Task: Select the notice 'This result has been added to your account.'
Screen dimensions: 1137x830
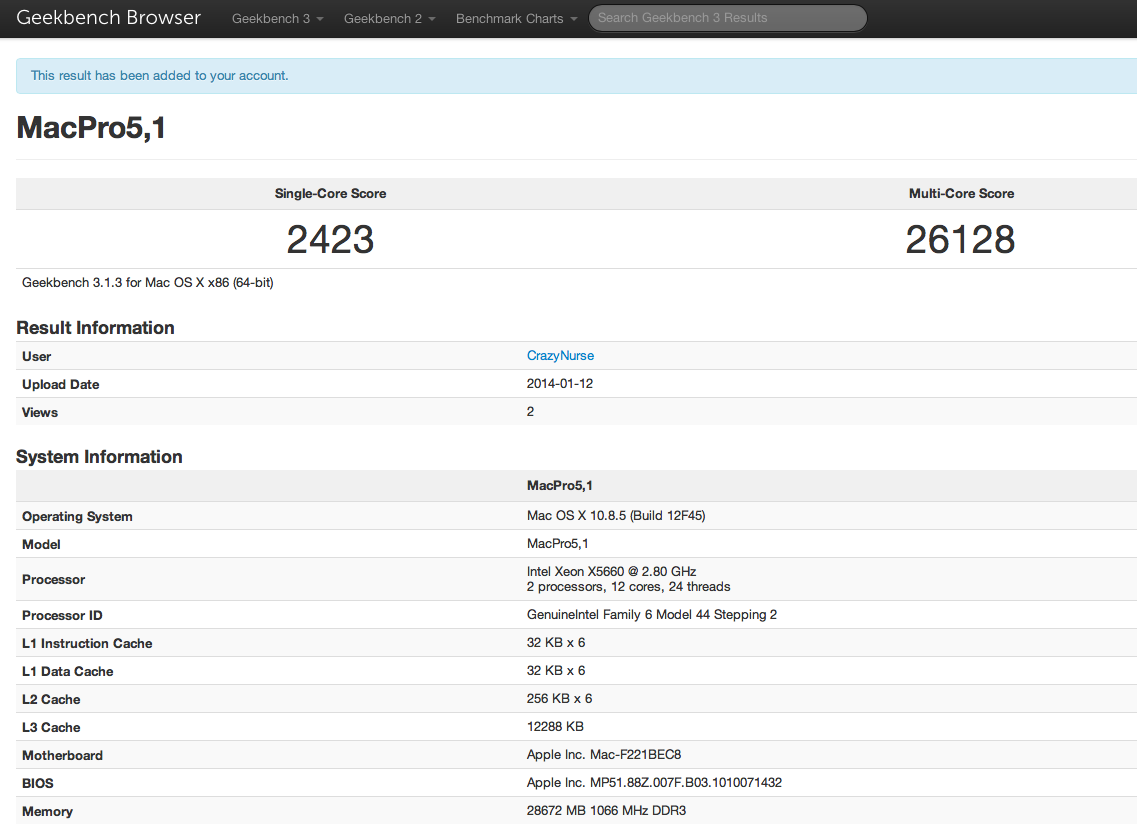Action: tap(160, 75)
